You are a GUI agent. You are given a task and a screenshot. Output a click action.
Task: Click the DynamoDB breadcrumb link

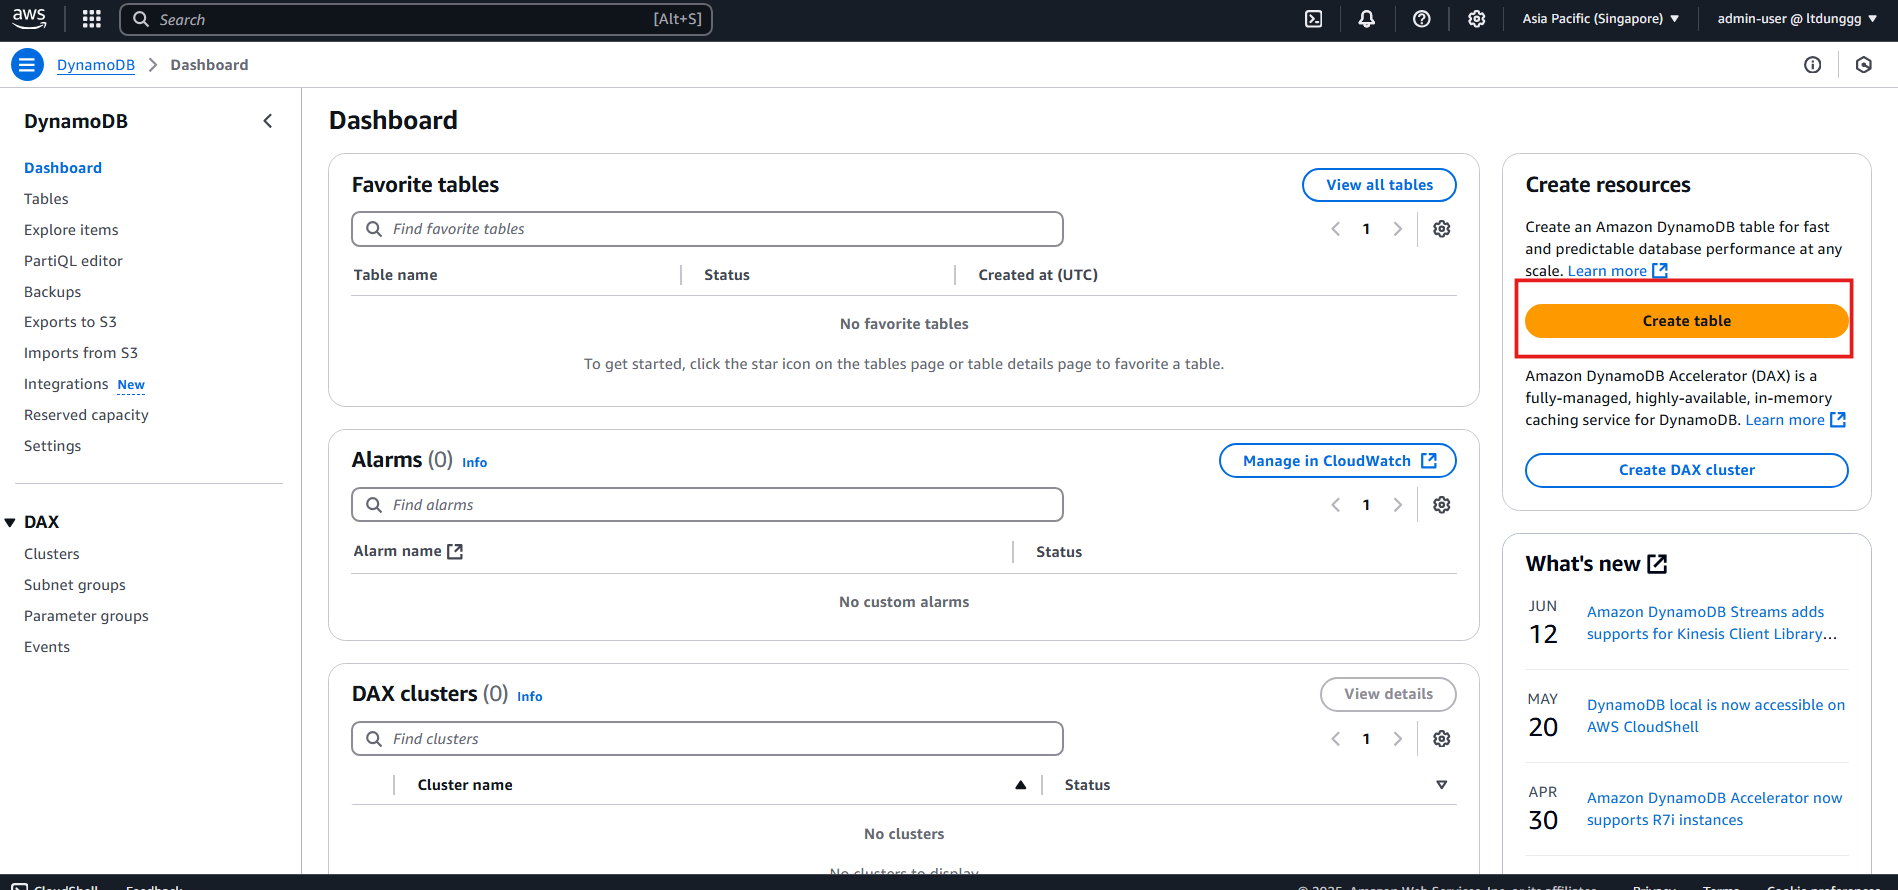point(96,65)
